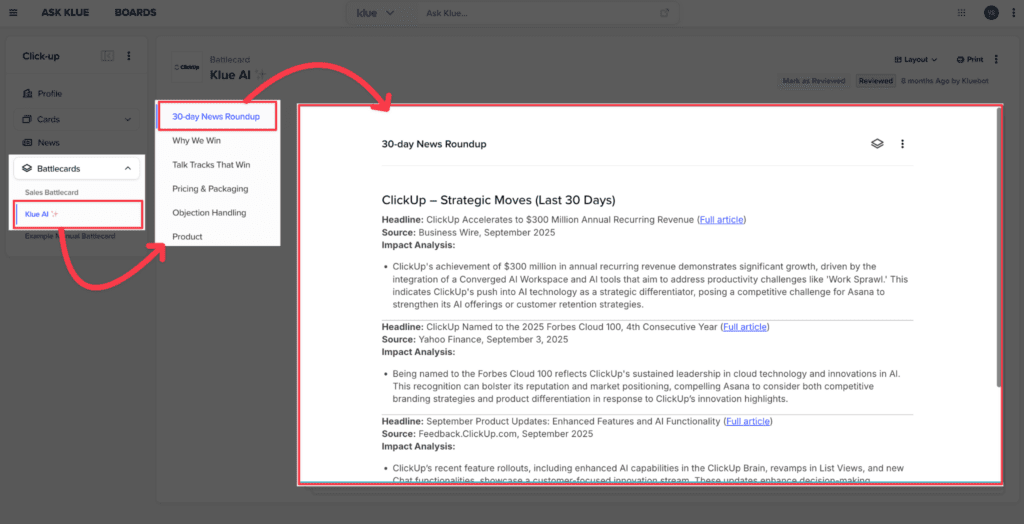Open the Example Manual Battlecard
This screenshot has height=524, width=1024.
71,236
